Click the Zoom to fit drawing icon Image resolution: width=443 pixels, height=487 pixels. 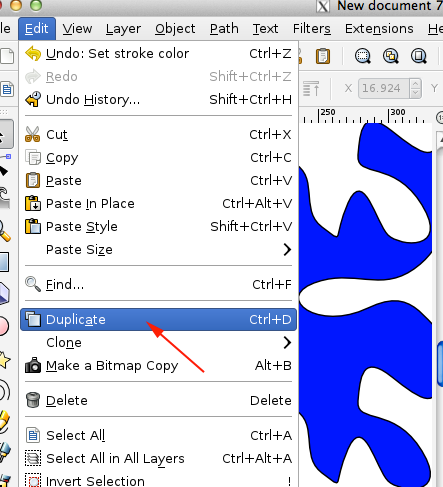tap(390, 56)
